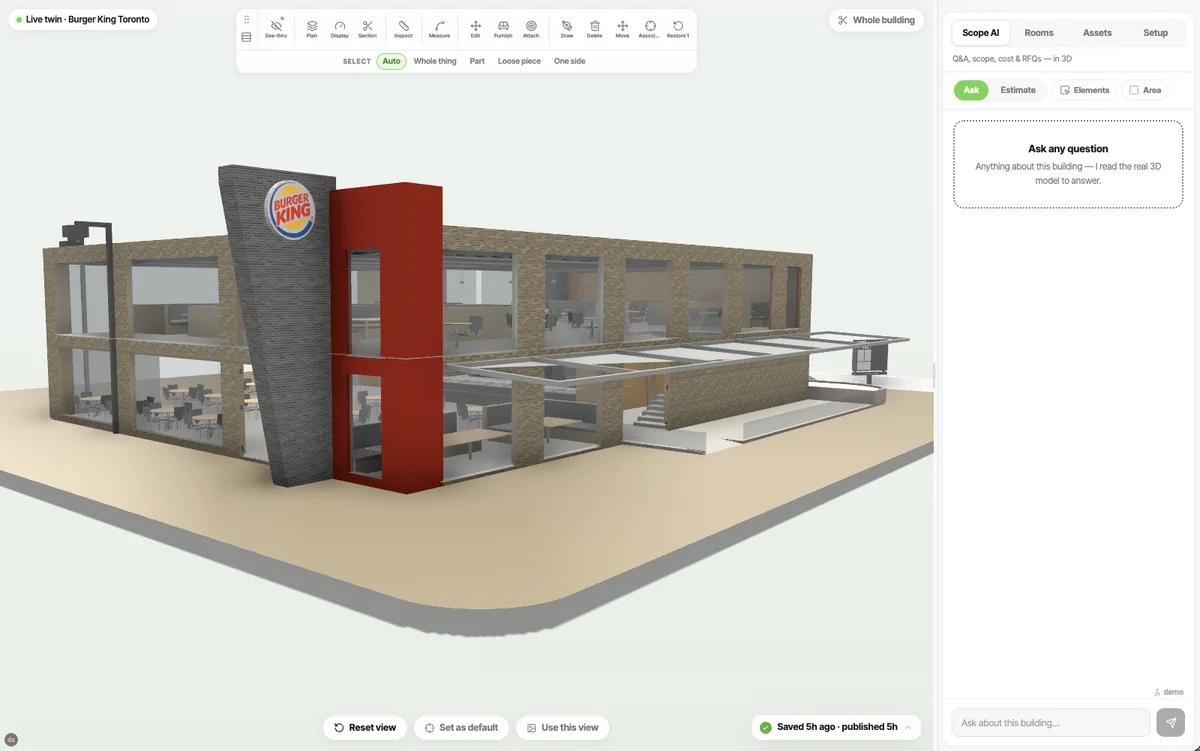1200x751 pixels.
Task: Click the Restore 1 tool
Action: pyautogui.click(x=678, y=28)
